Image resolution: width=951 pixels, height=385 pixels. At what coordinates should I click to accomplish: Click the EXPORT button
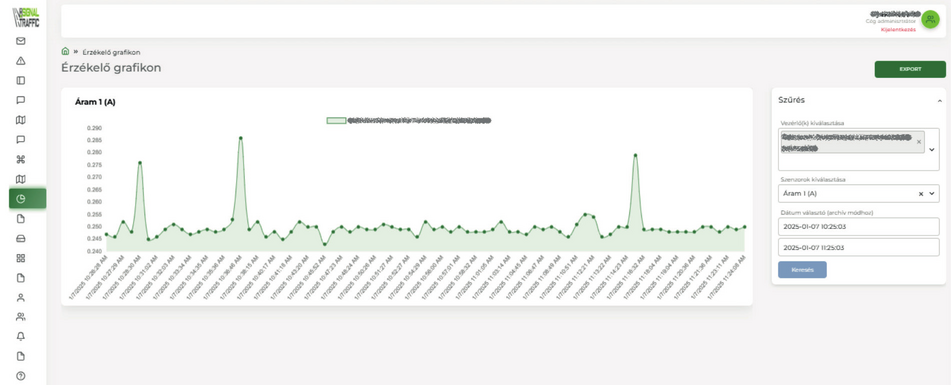click(x=910, y=69)
